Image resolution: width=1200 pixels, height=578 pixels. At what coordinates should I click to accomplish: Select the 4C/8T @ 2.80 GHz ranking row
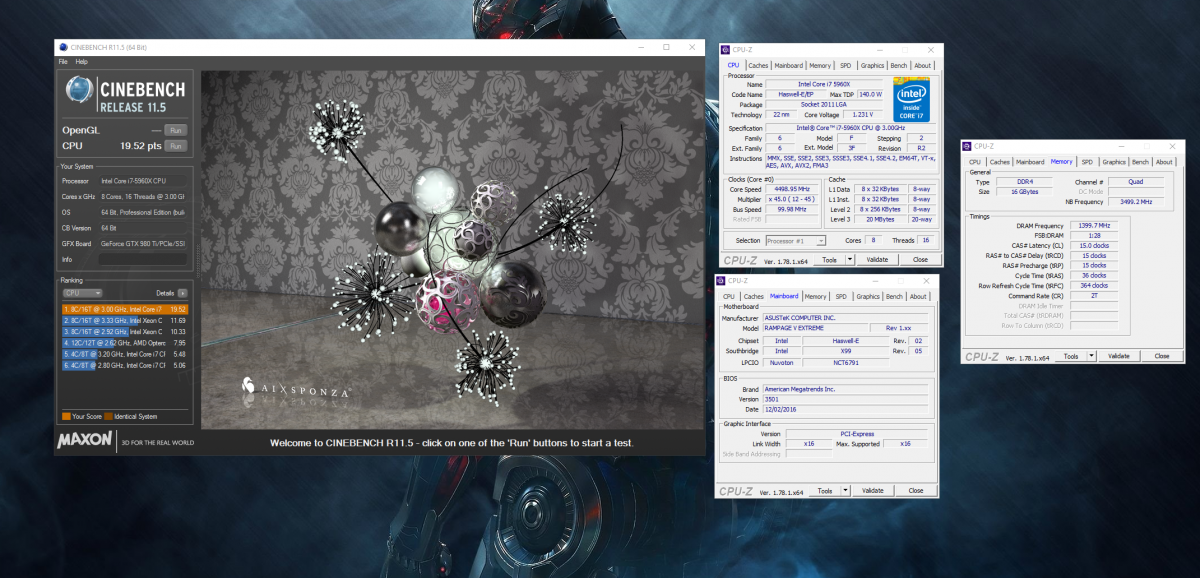pos(124,365)
